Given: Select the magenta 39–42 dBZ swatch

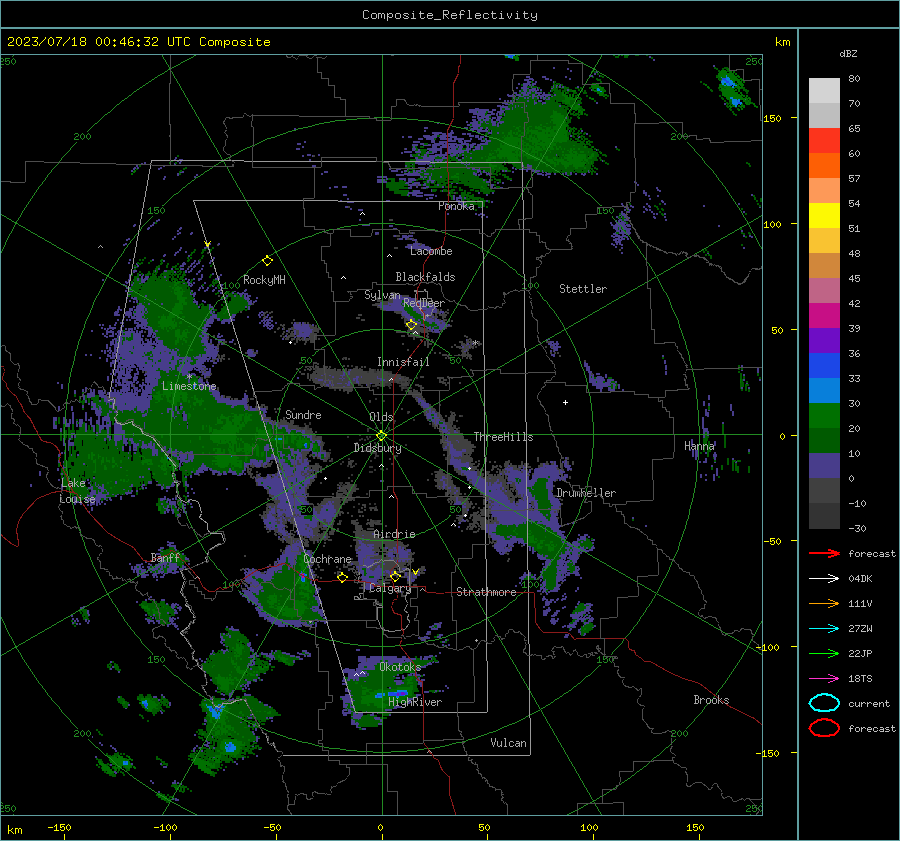Looking at the screenshot, I should pos(824,316).
